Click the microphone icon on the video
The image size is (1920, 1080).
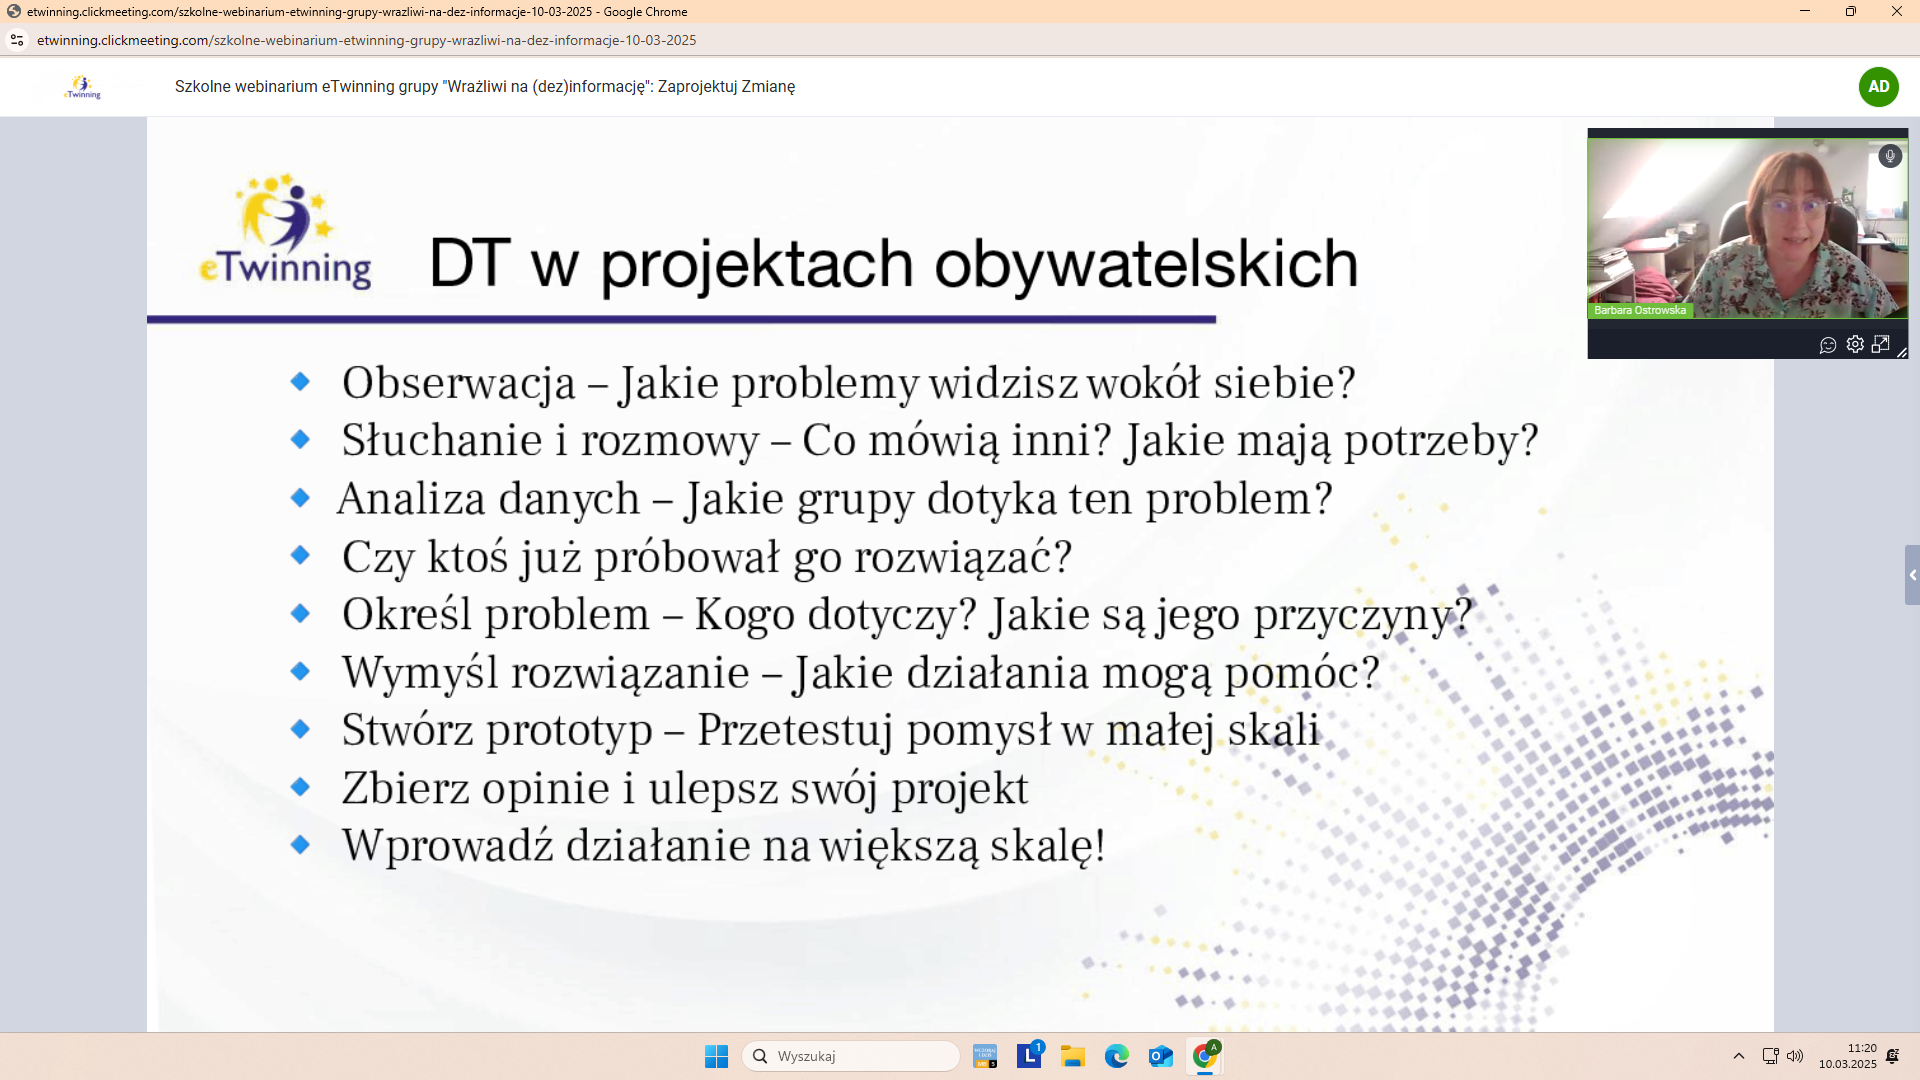tap(1889, 157)
